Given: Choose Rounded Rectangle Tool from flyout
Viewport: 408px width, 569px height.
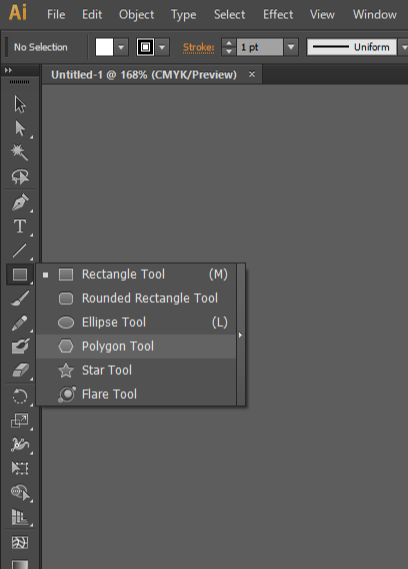Looking at the screenshot, I should [x=136, y=298].
